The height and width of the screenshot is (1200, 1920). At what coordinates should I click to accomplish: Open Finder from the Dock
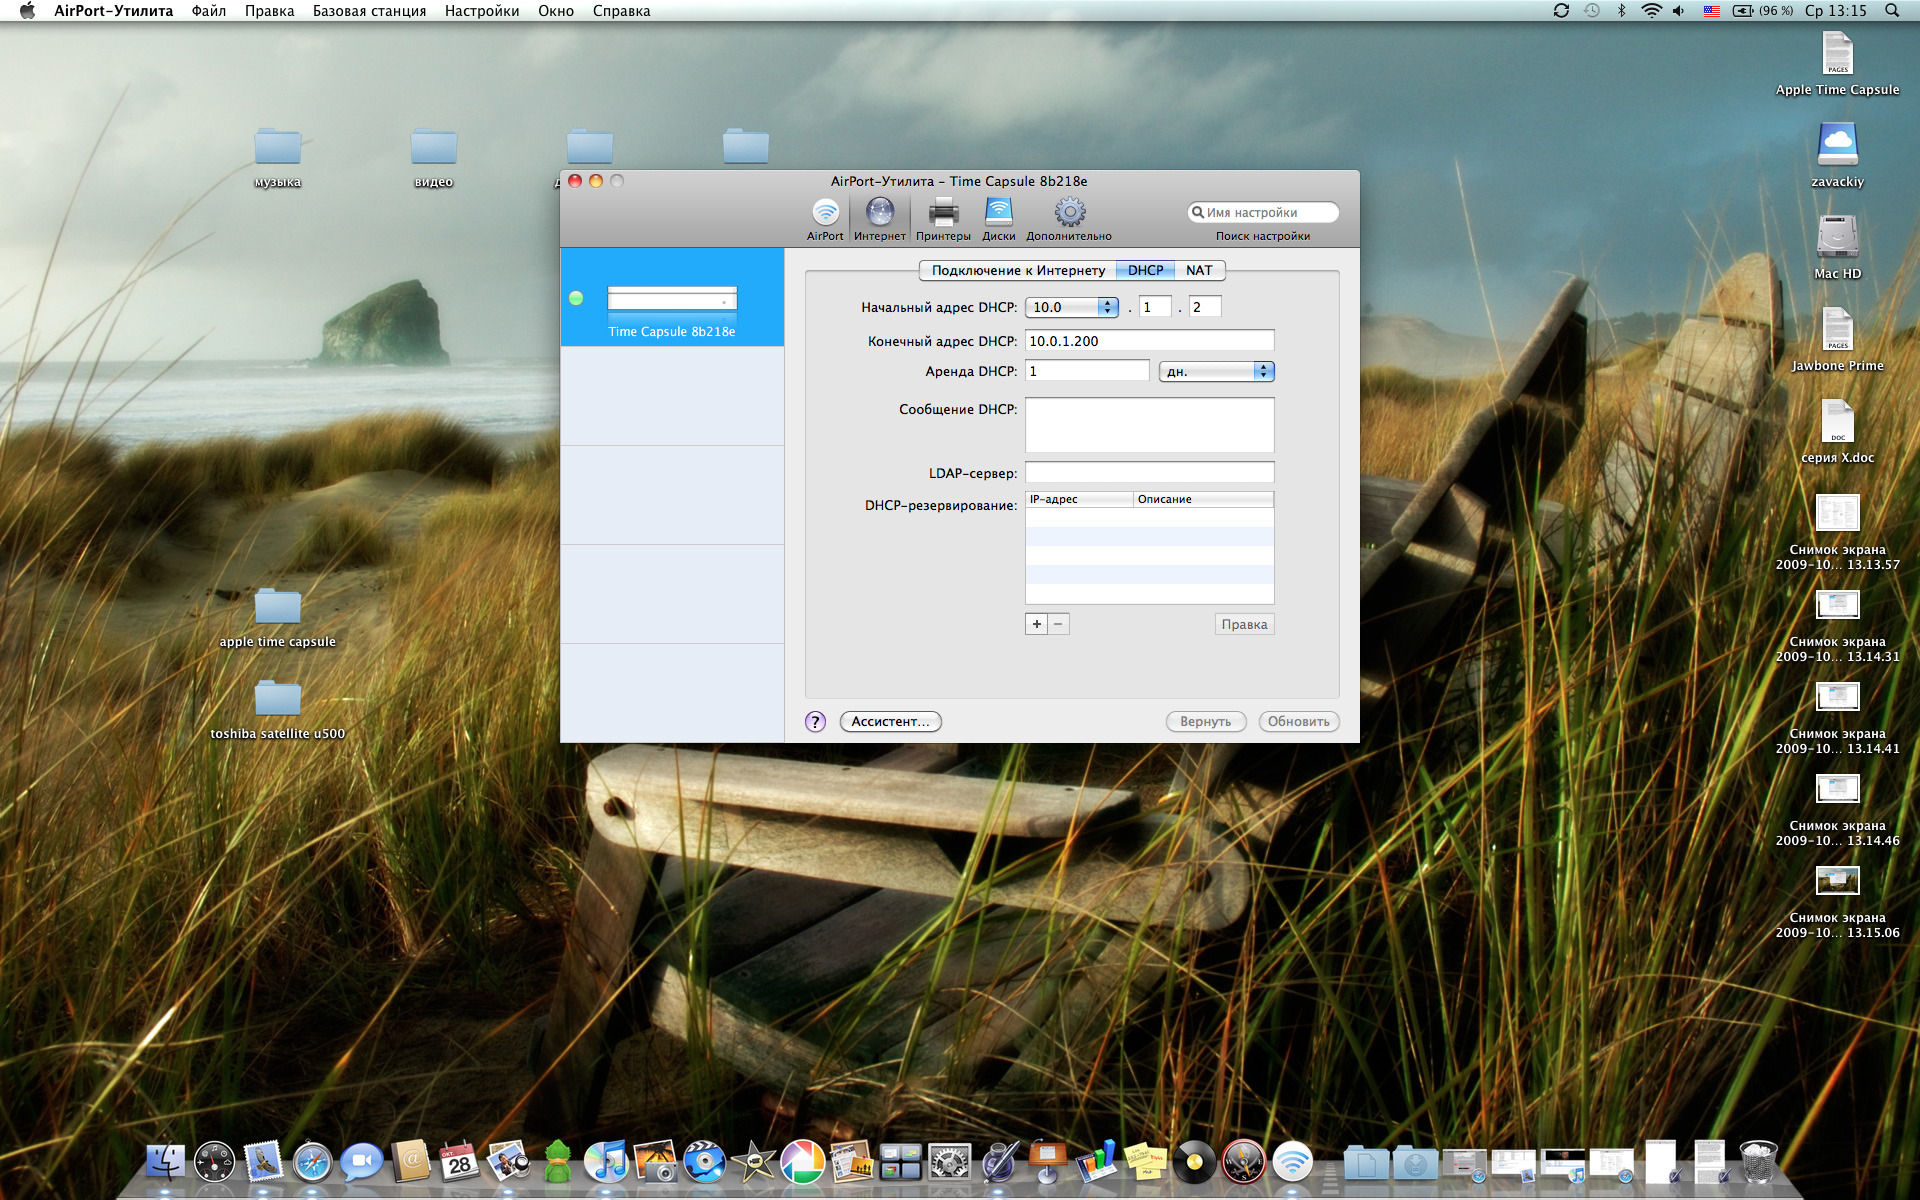pyautogui.click(x=165, y=1162)
